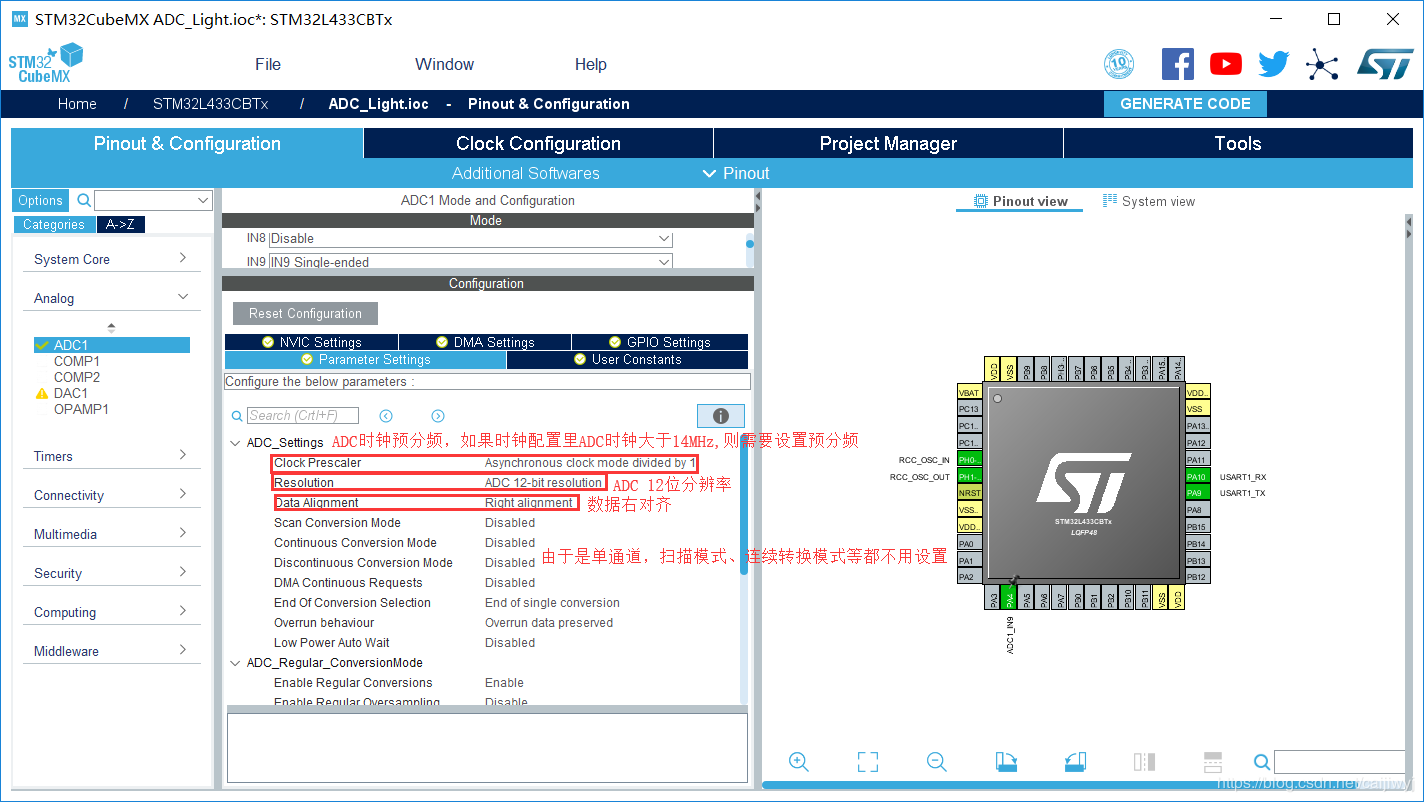
Task: Open the ST Twitter icon
Action: pyautogui.click(x=1273, y=65)
